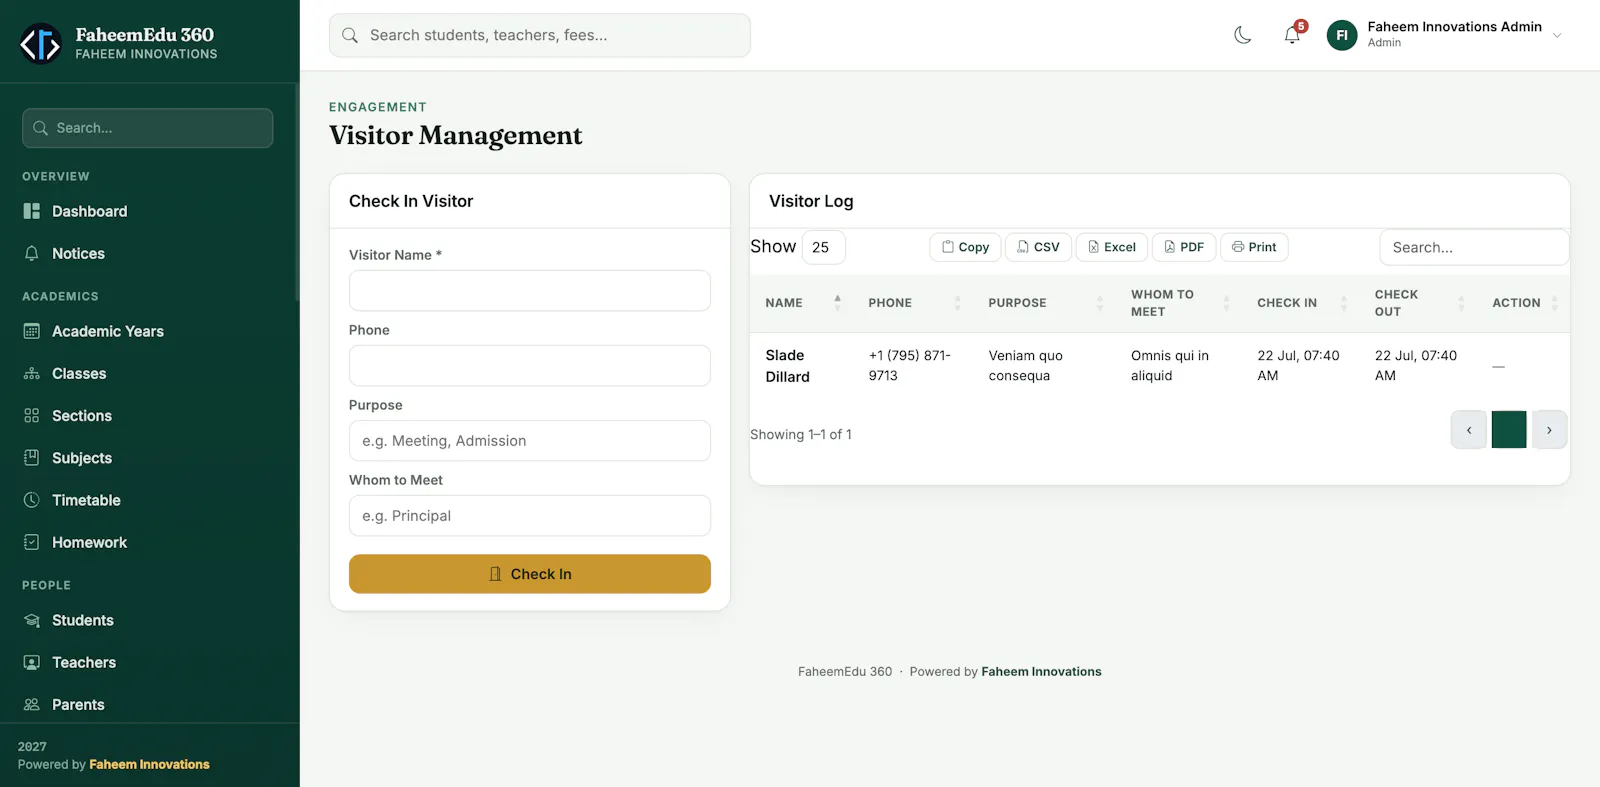Go to next page of visitor log
The width and height of the screenshot is (1600, 787).
(x=1549, y=430)
